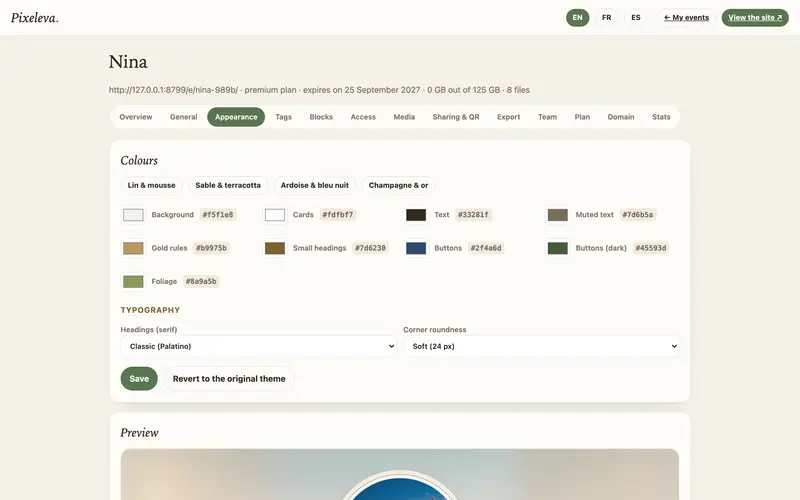
Task: Open the Corner roundness dropdown
Action: tap(541, 346)
